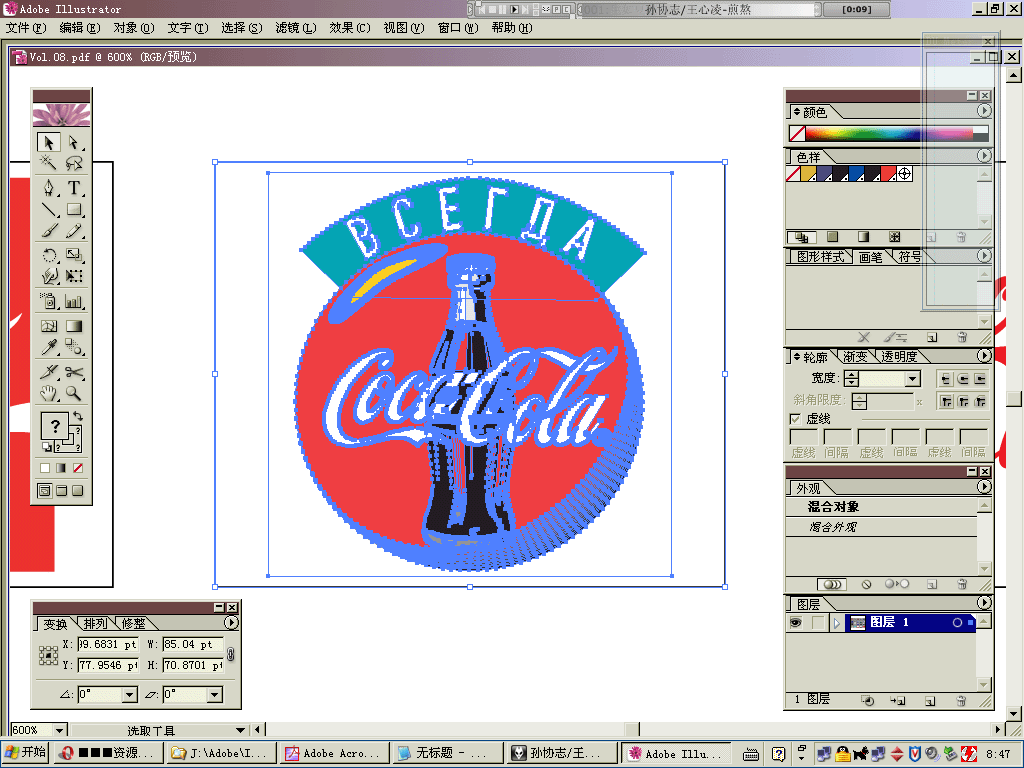The width and height of the screenshot is (1024, 768).
Task: Click the Windows 开始 start button
Action: (25, 752)
